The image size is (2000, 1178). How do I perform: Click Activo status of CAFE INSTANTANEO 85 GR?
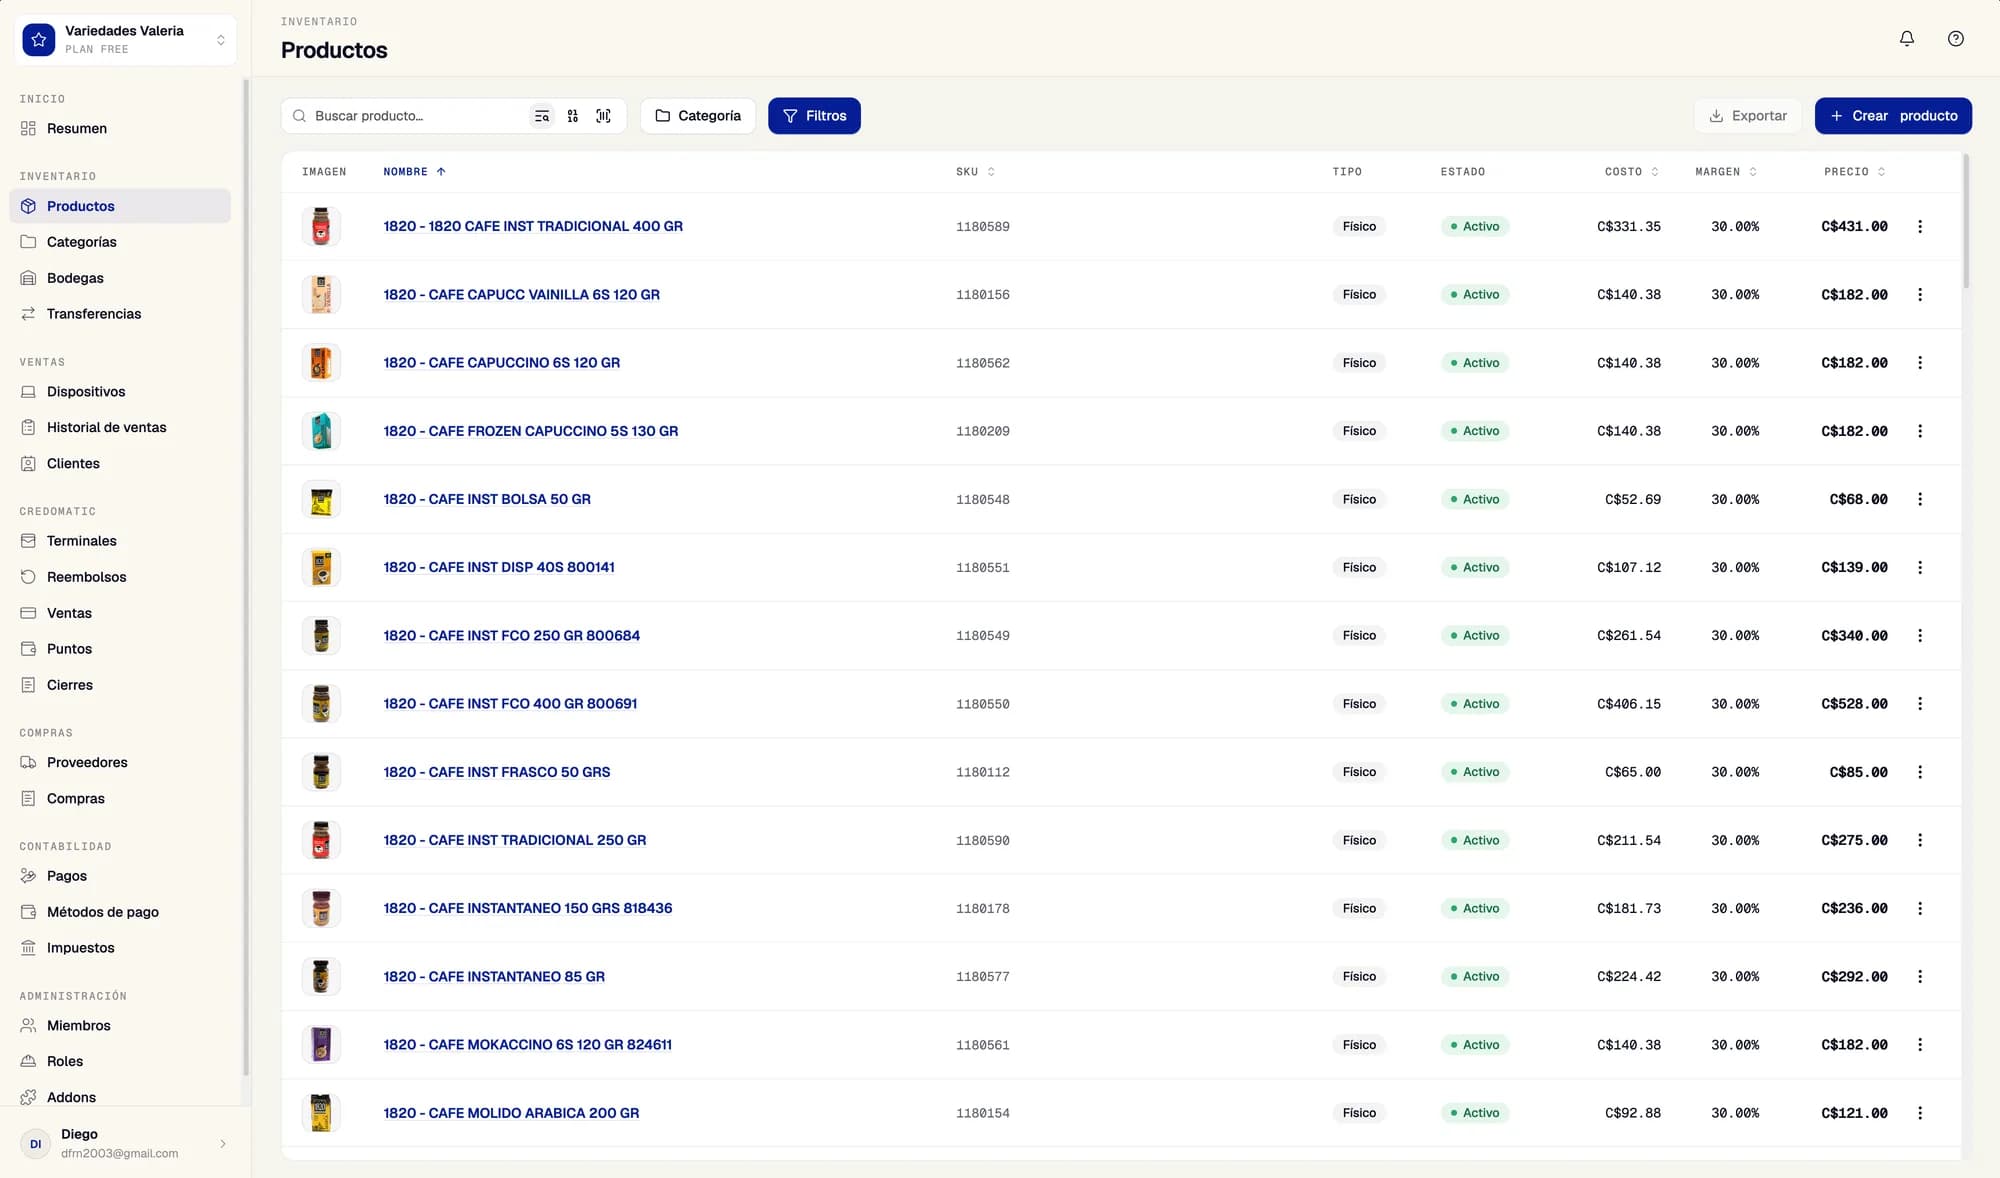[x=1475, y=977]
